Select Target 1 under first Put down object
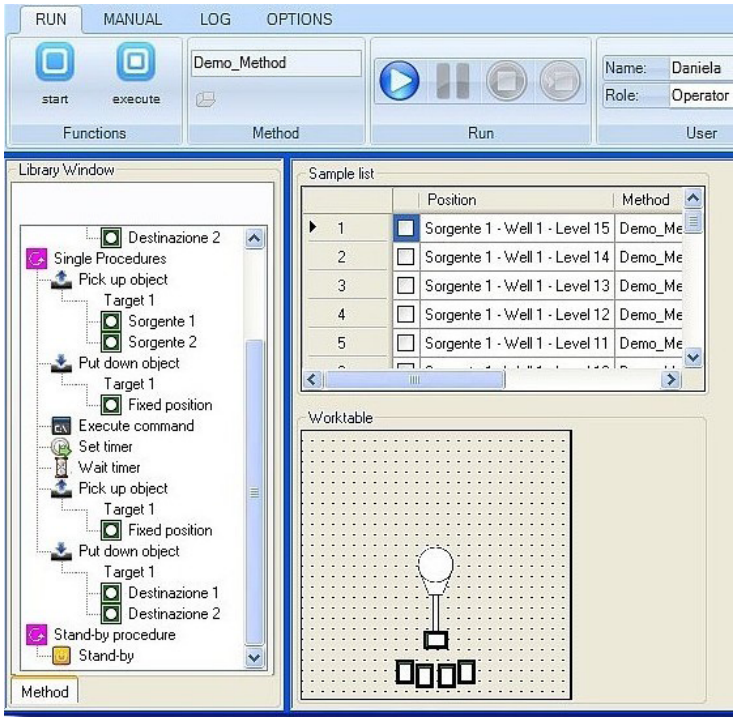743x722 pixels. click(129, 384)
